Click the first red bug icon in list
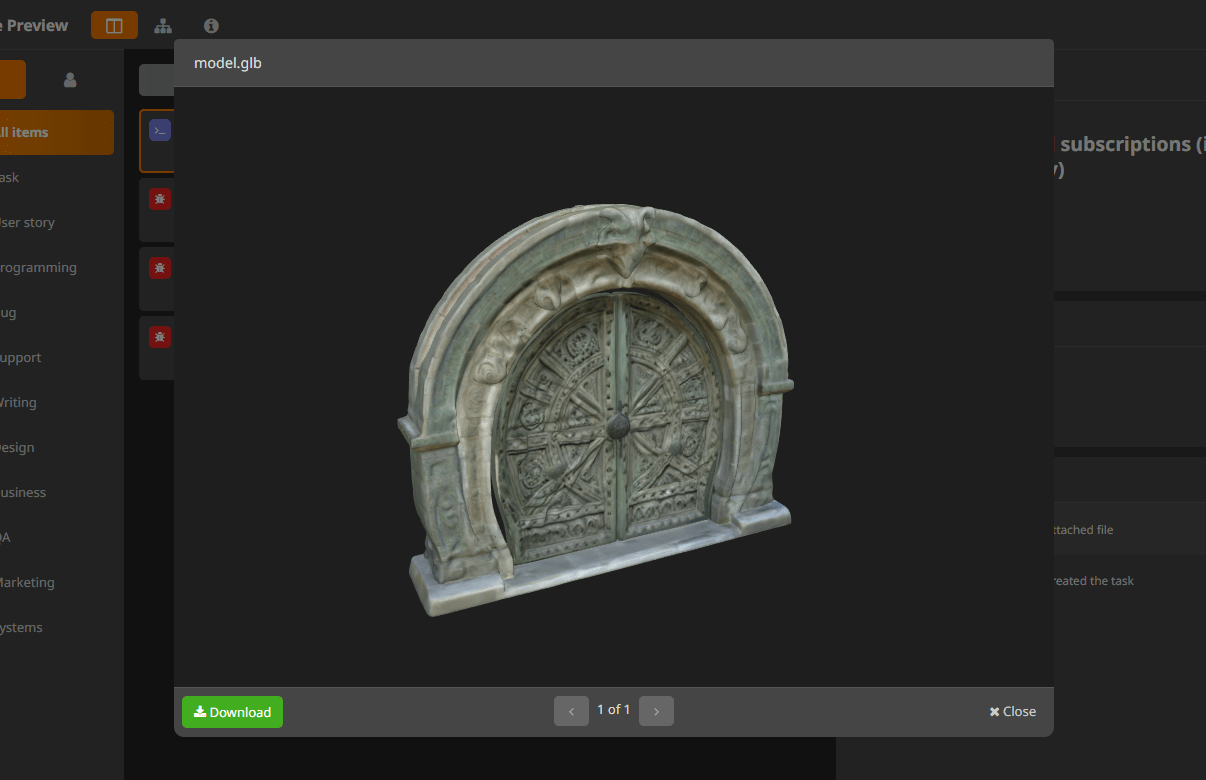Screen dimensions: 1206x780 tap(160, 198)
